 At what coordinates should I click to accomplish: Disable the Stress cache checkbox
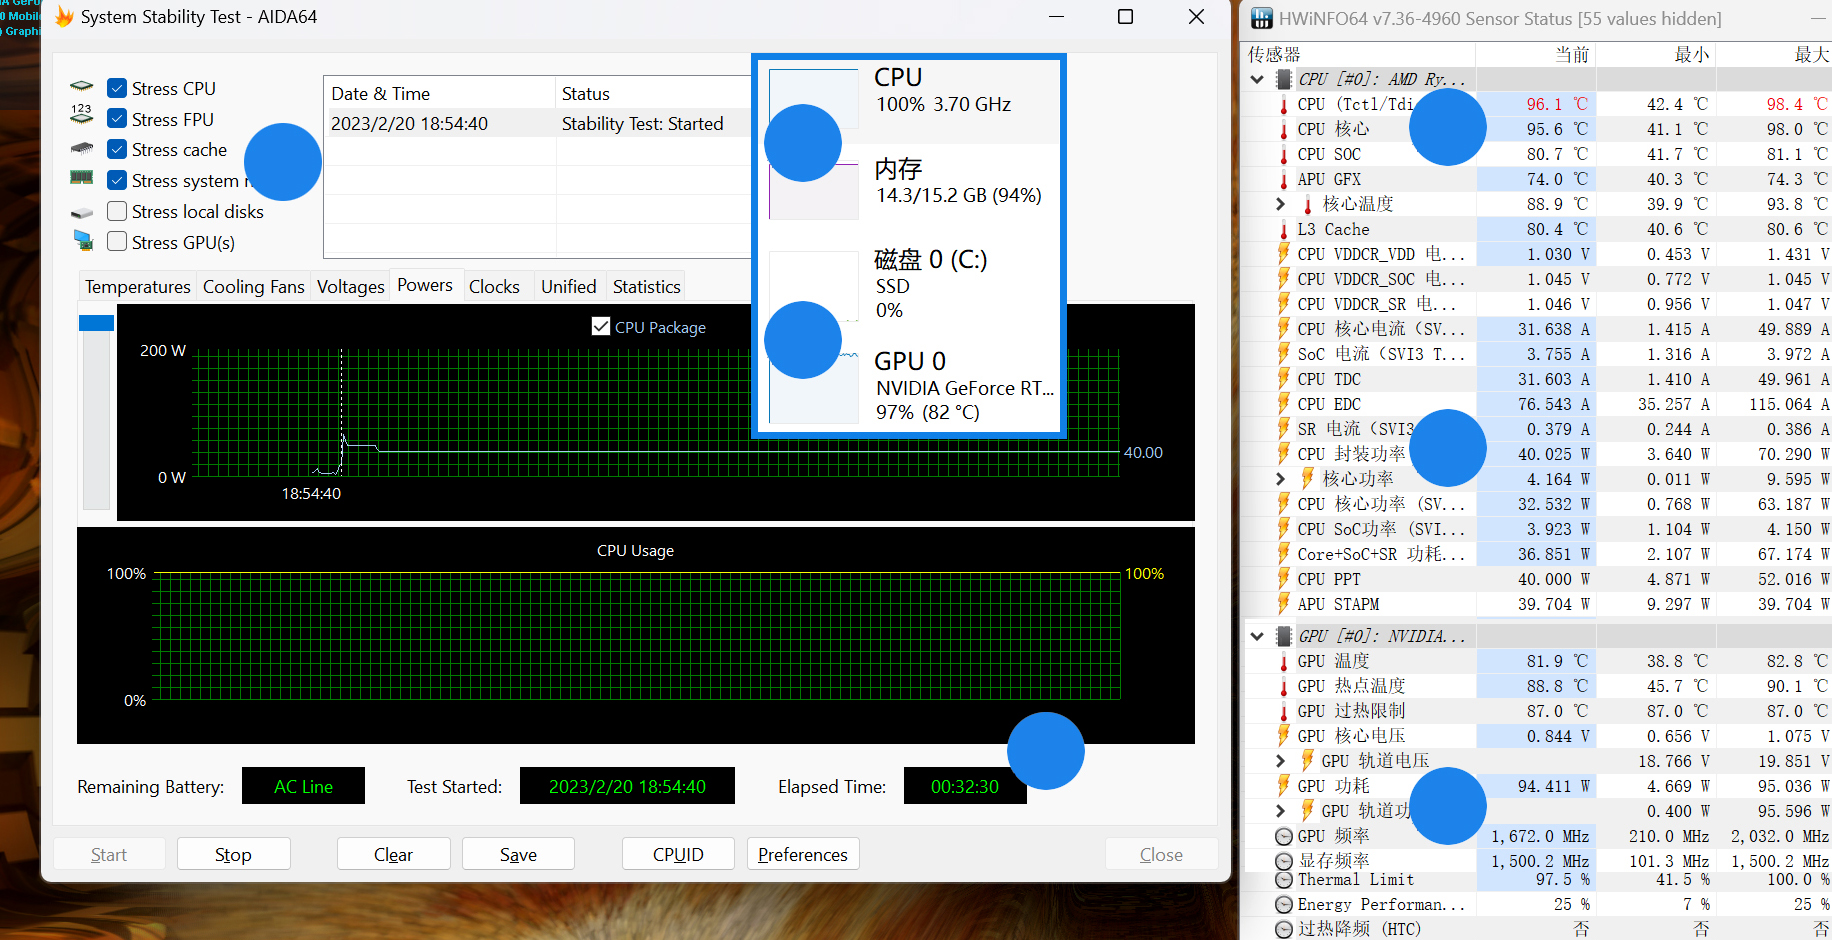117,149
